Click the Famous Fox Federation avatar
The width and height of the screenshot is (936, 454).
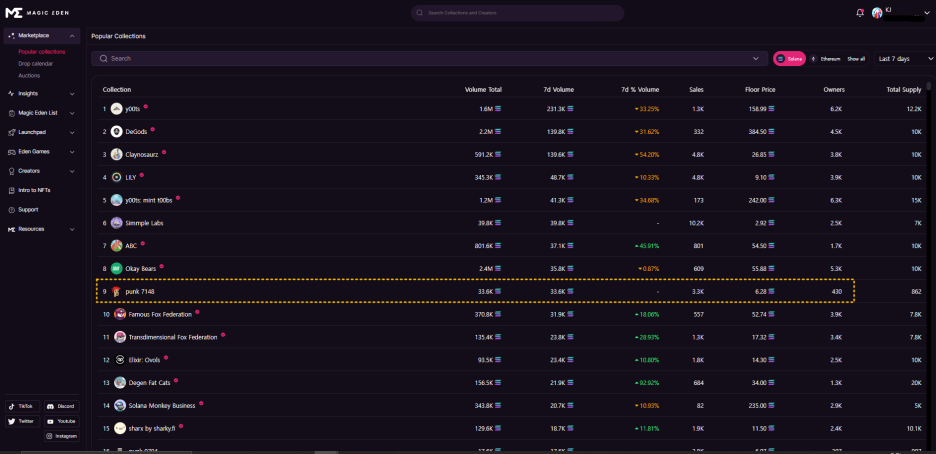[120, 314]
